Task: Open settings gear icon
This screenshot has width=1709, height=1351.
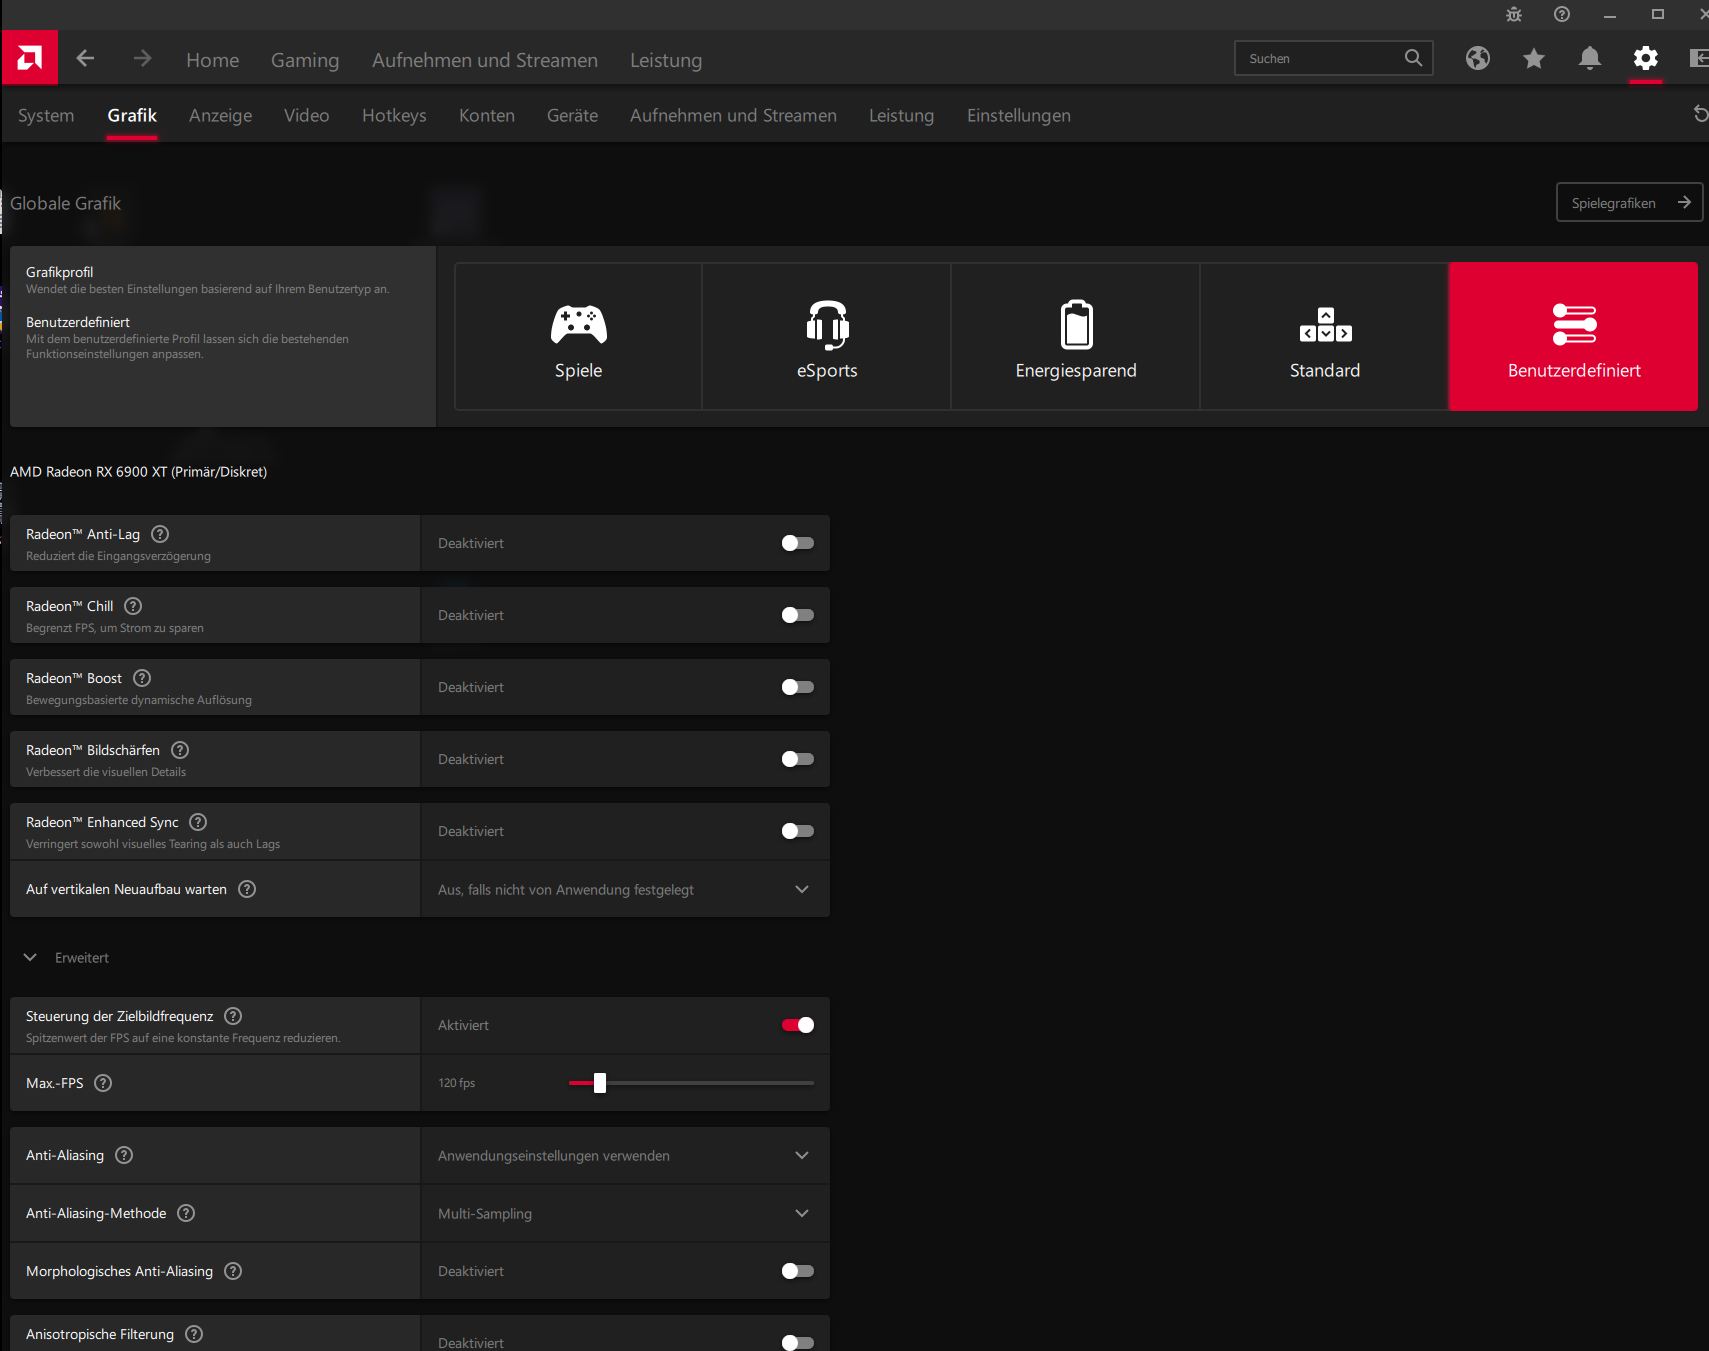Action: point(1646,58)
